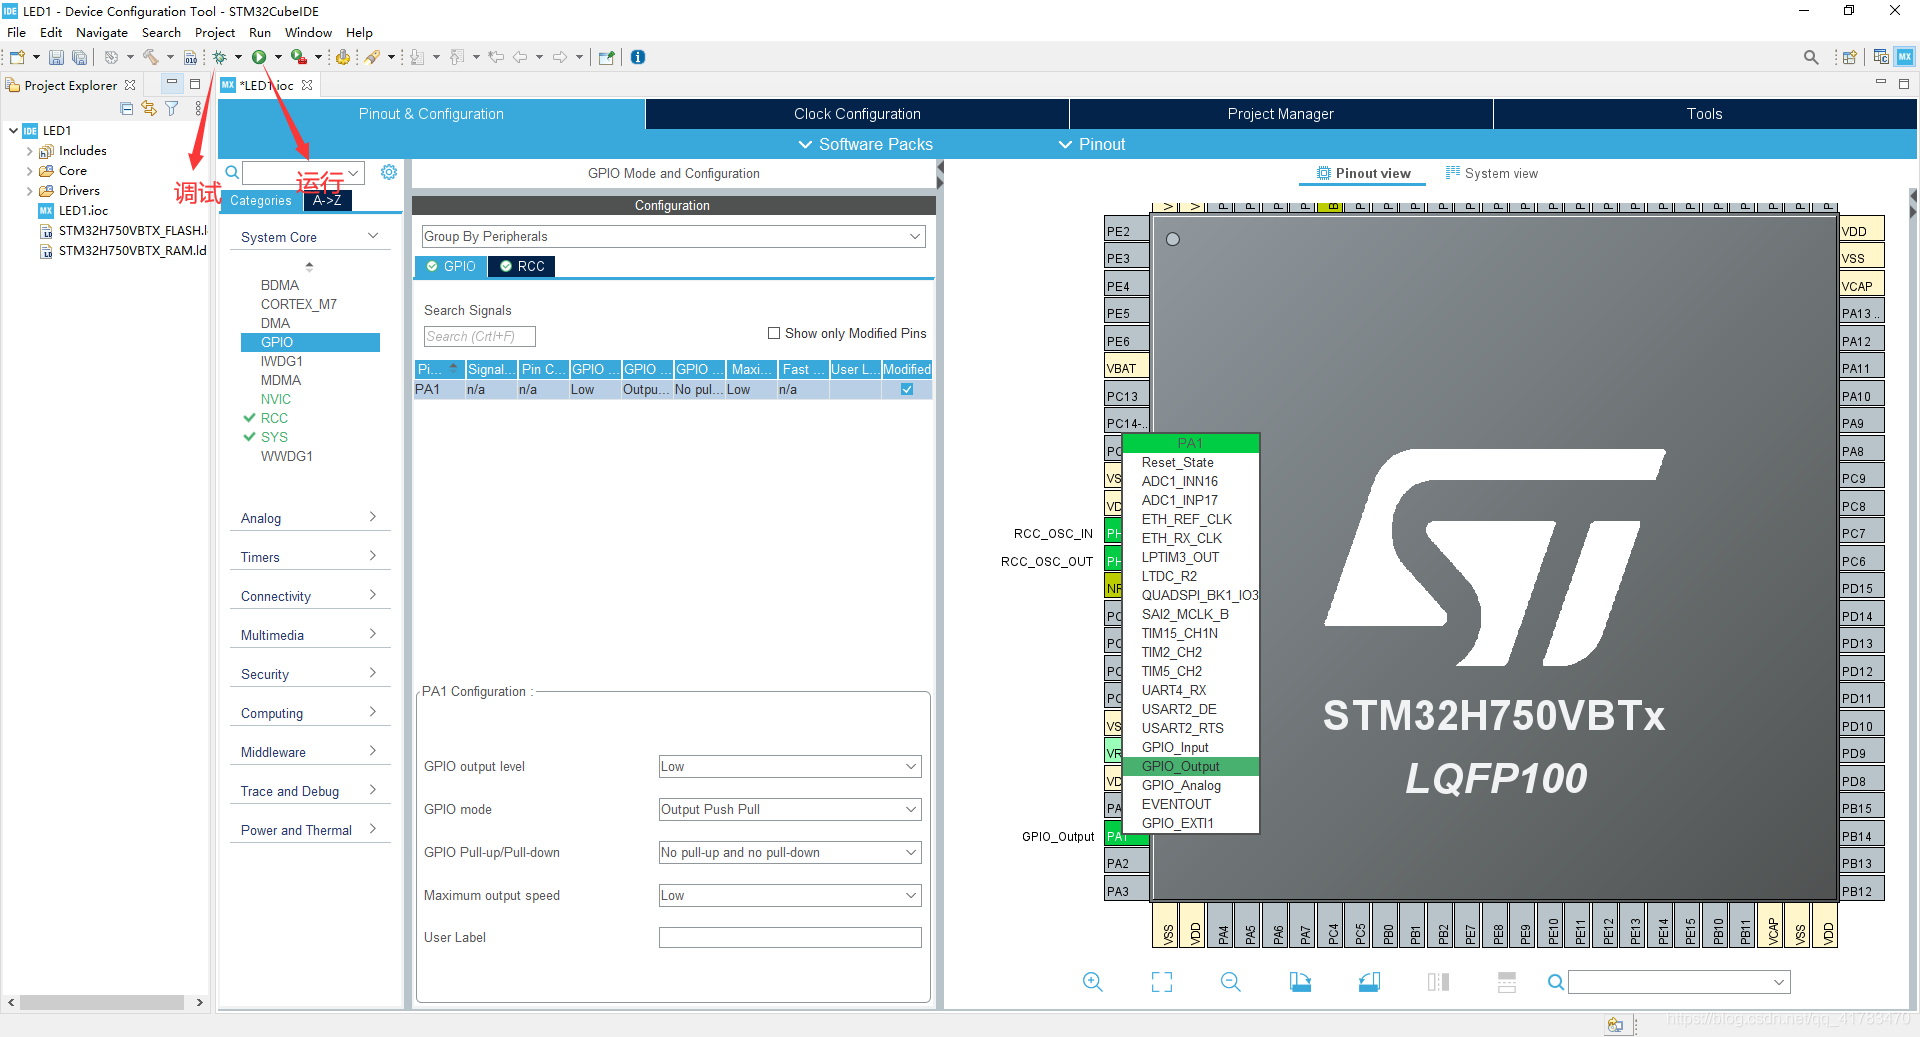Screen dimensions: 1920x1037
Task: Open the Project menu
Action: [x=215, y=33]
